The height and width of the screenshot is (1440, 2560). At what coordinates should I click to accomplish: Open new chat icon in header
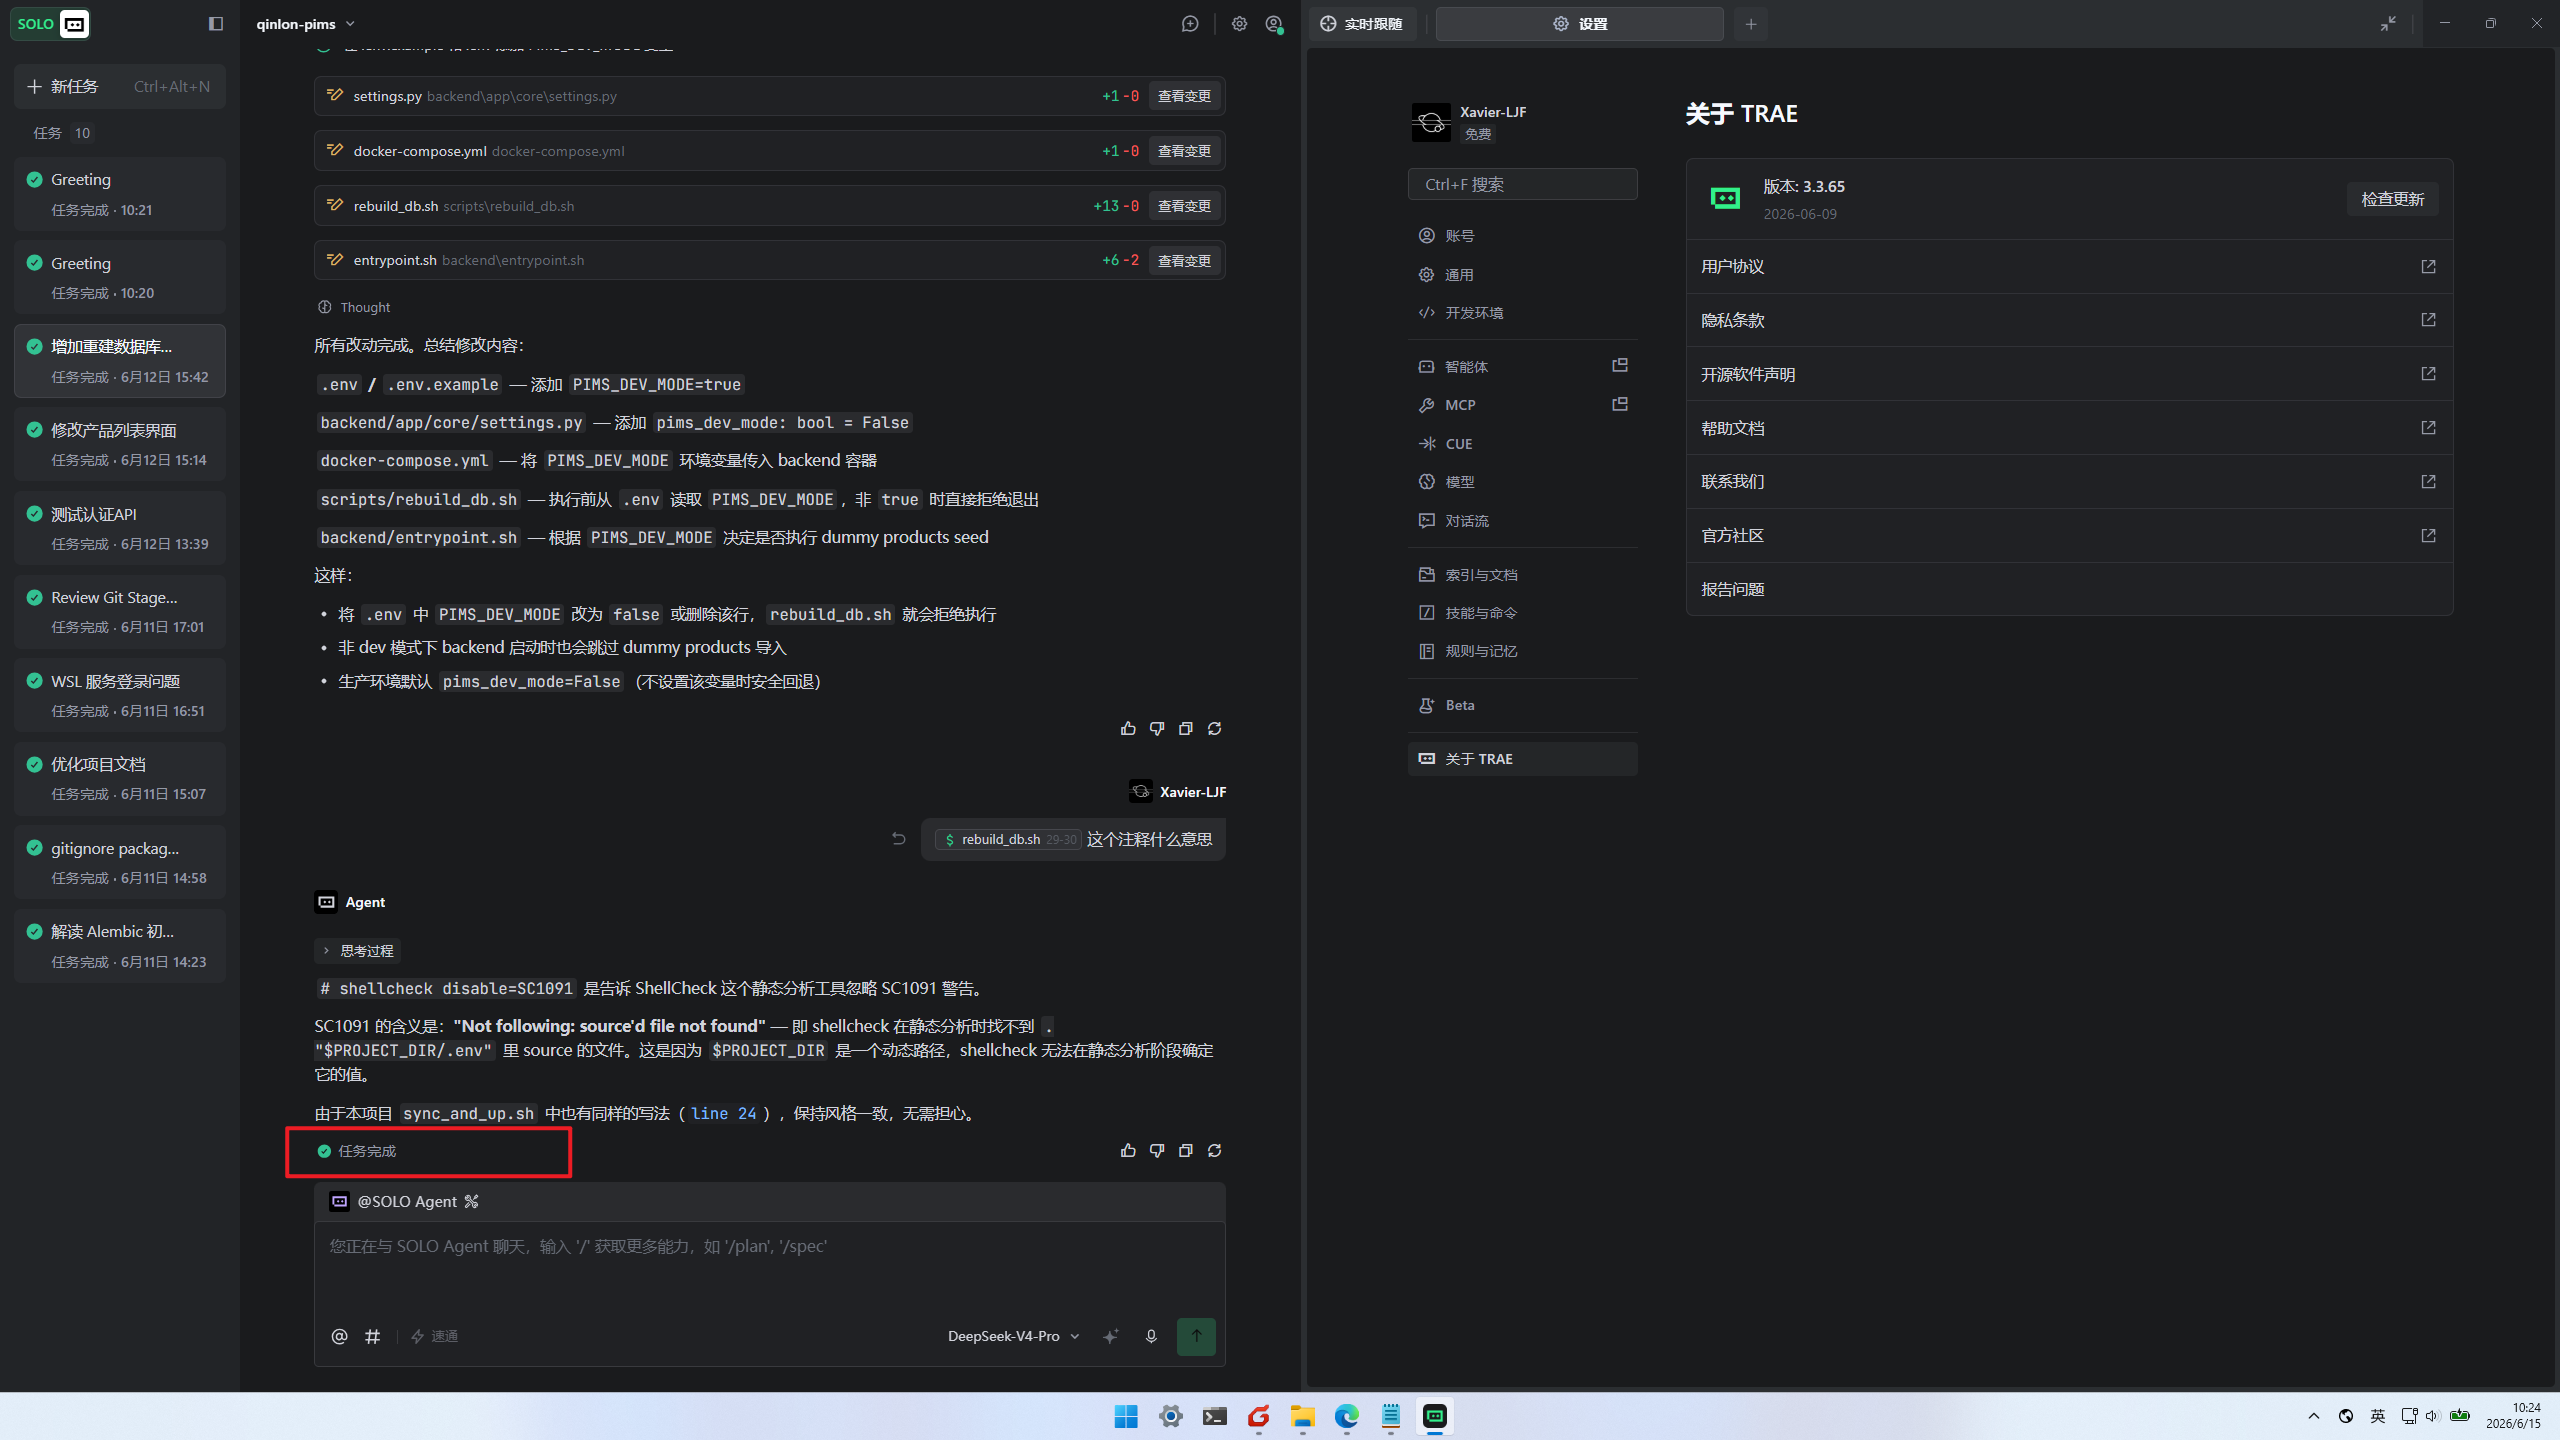1190,24
